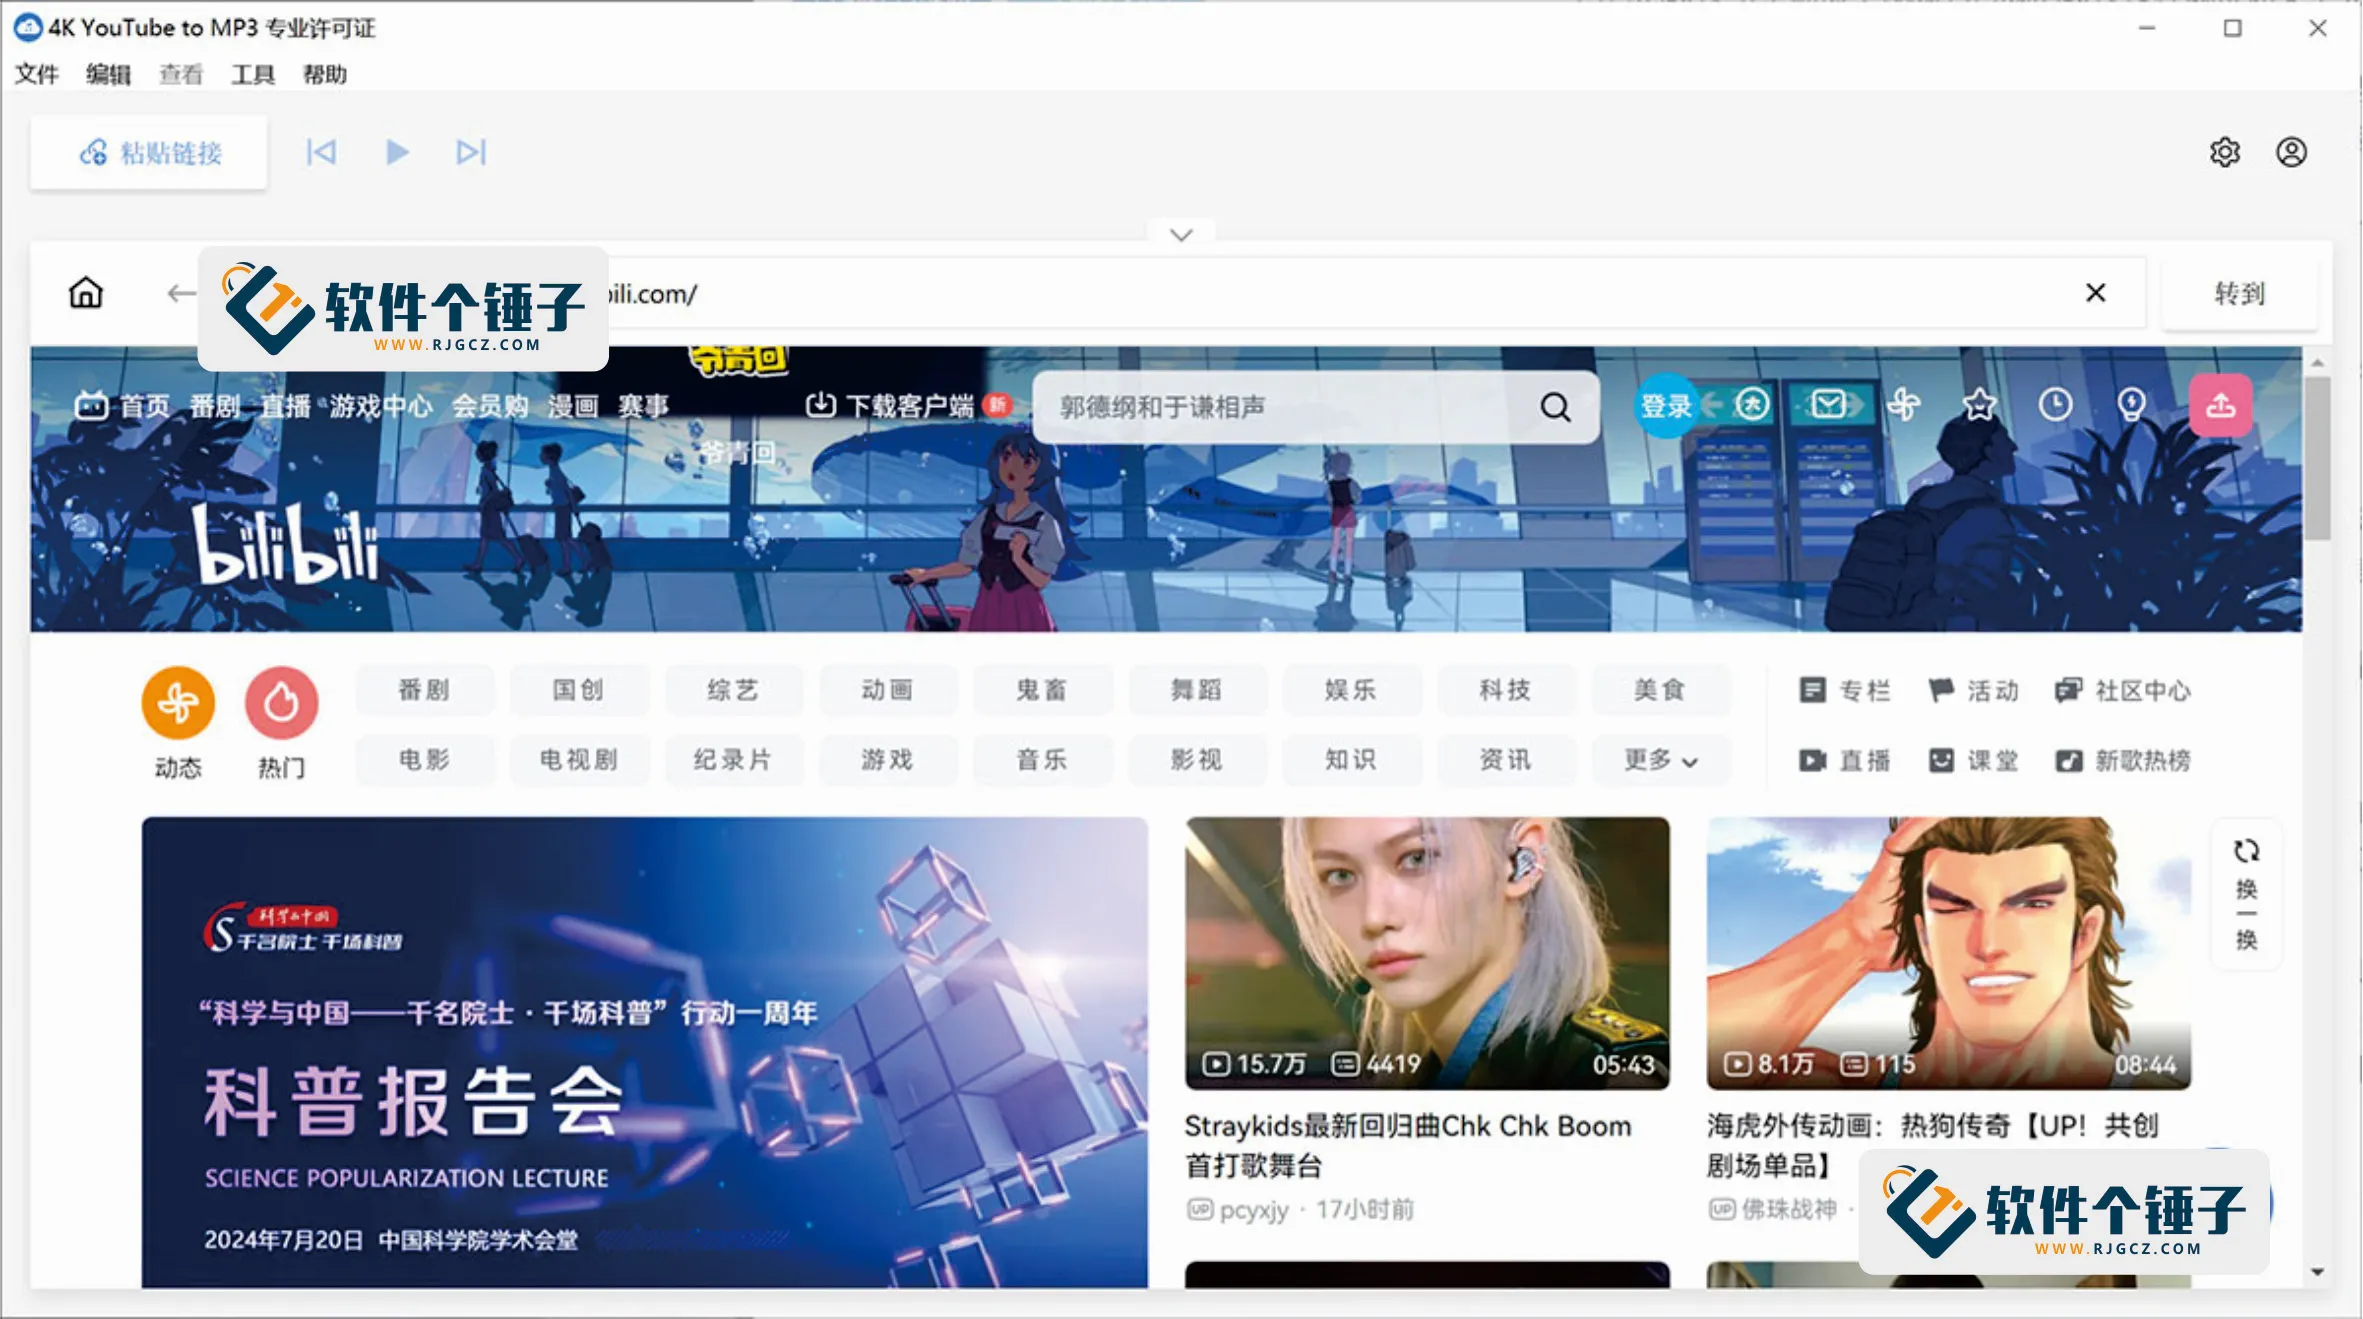
Task: Open 游戏中心 nav link
Action: pos(381,405)
